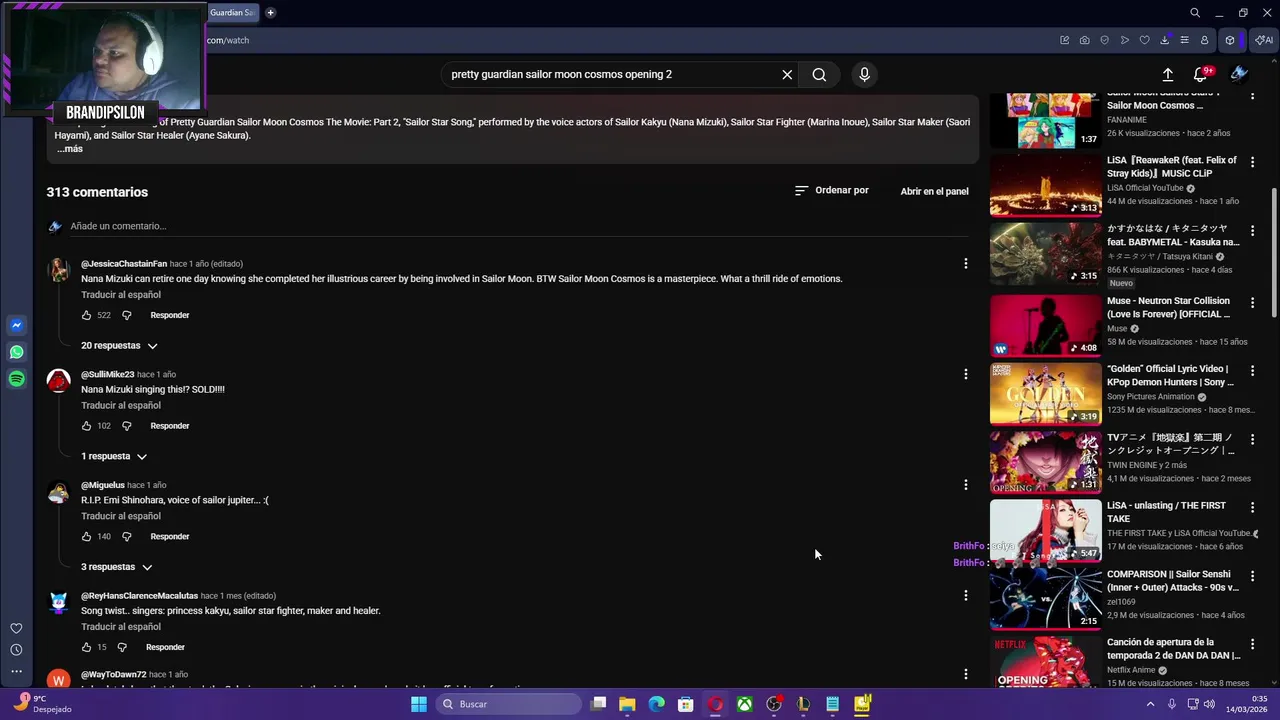The height and width of the screenshot is (720, 1280).
Task: Like the Miguelus comment
Action: click(87, 537)
